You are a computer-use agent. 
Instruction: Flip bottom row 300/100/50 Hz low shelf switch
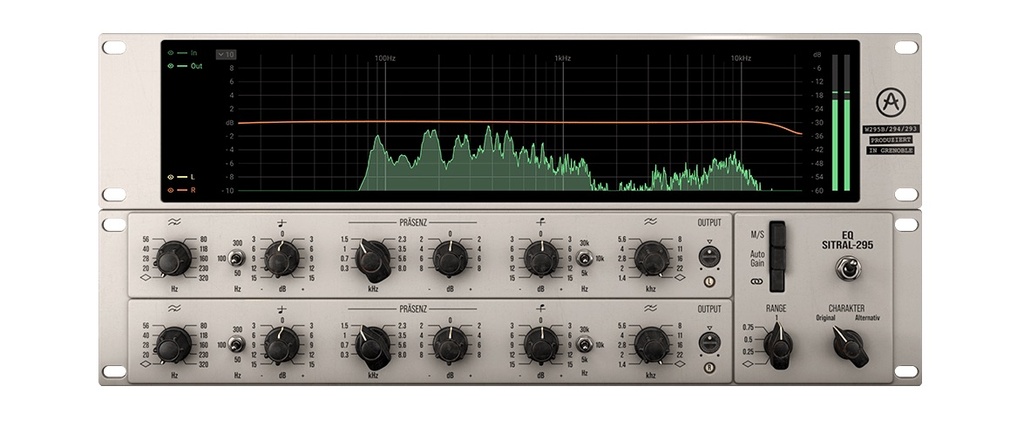coord(237,345)
